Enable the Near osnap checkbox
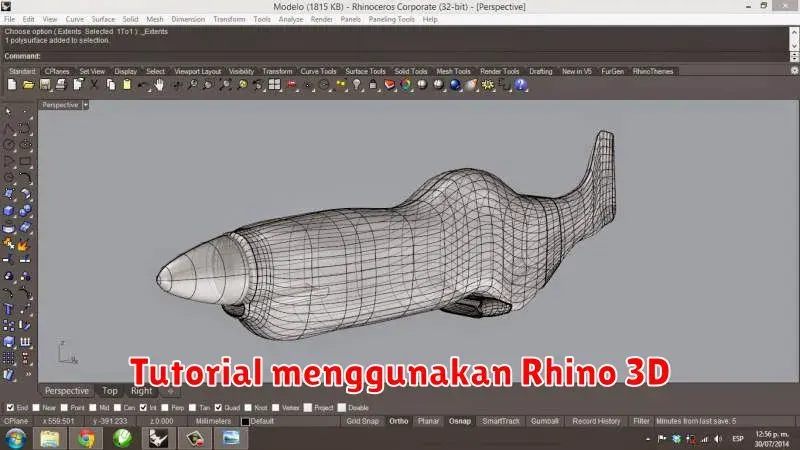 tap(36, 408)
